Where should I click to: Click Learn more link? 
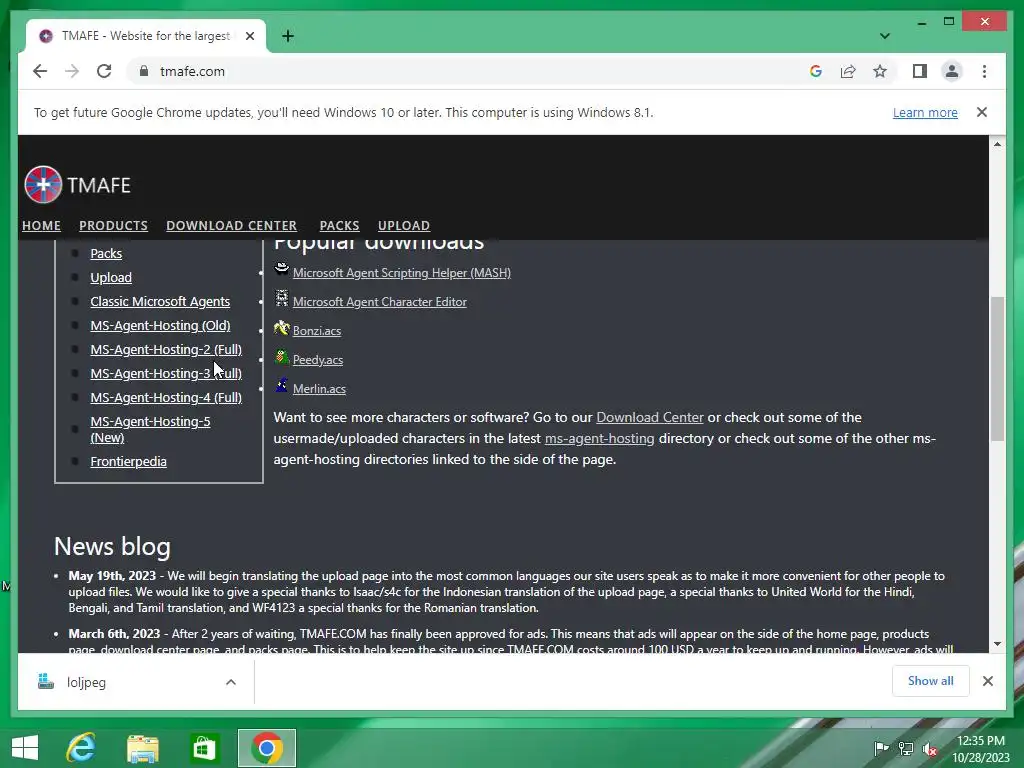[x=925, y=112]
